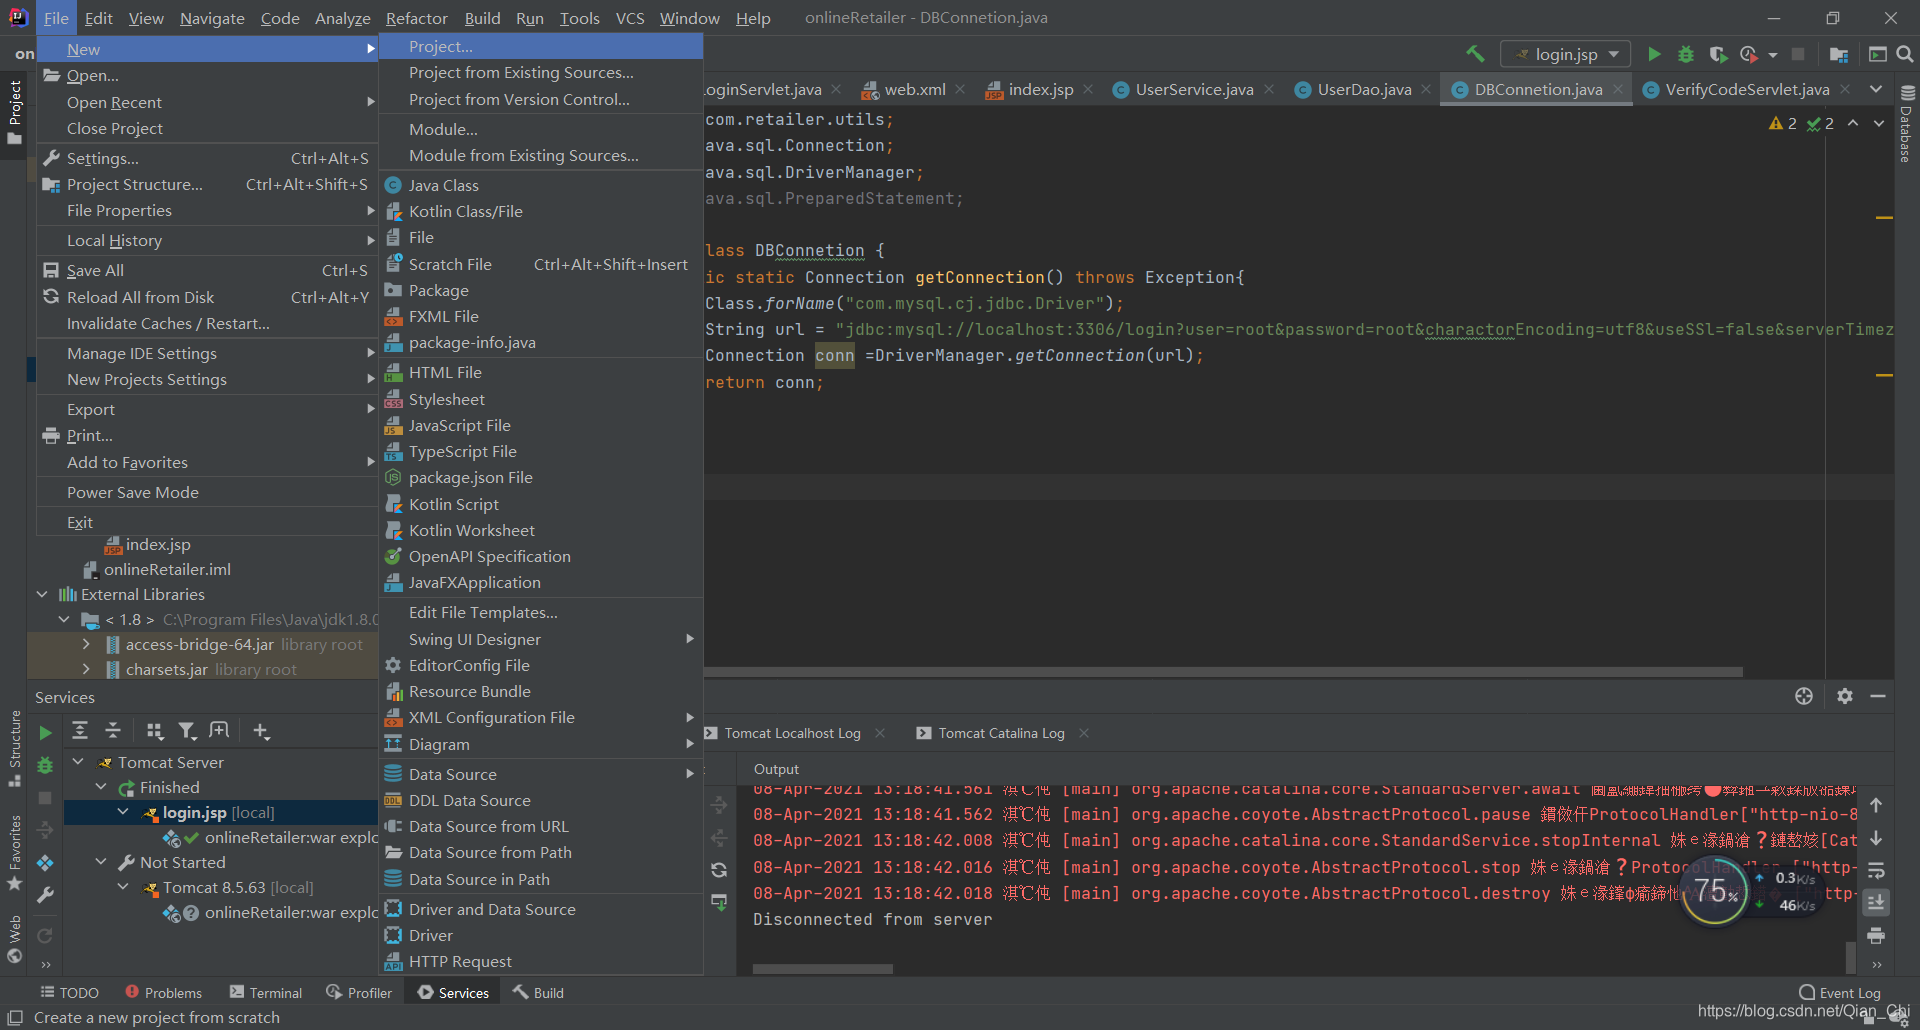The image size is (1920, 1030).
Task: Add a new service with plus icon
Action: tap(261, 731)
